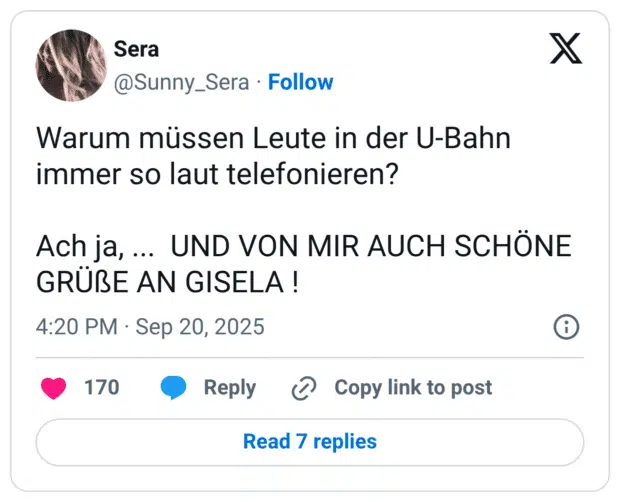
Task: Open the @Sunny_Sera handle link
Action: (x=182, y=82)
